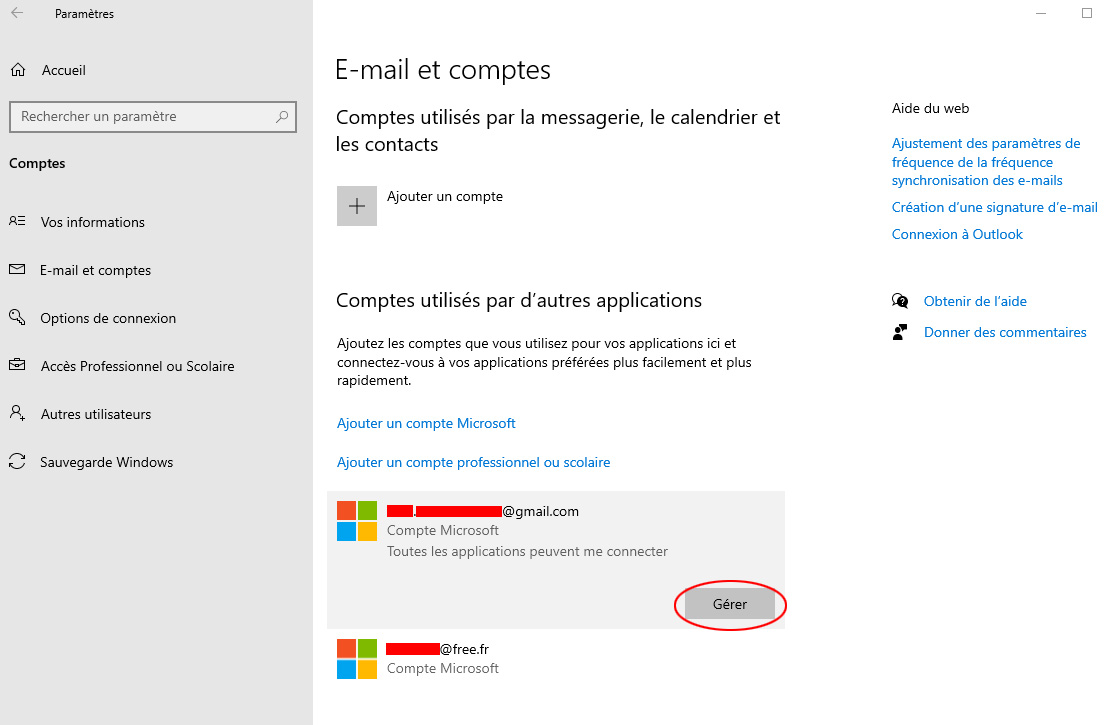
Task: Open Création d'une signature d'e-mail link
Action: pyautogui.click(x=994, y=207)
